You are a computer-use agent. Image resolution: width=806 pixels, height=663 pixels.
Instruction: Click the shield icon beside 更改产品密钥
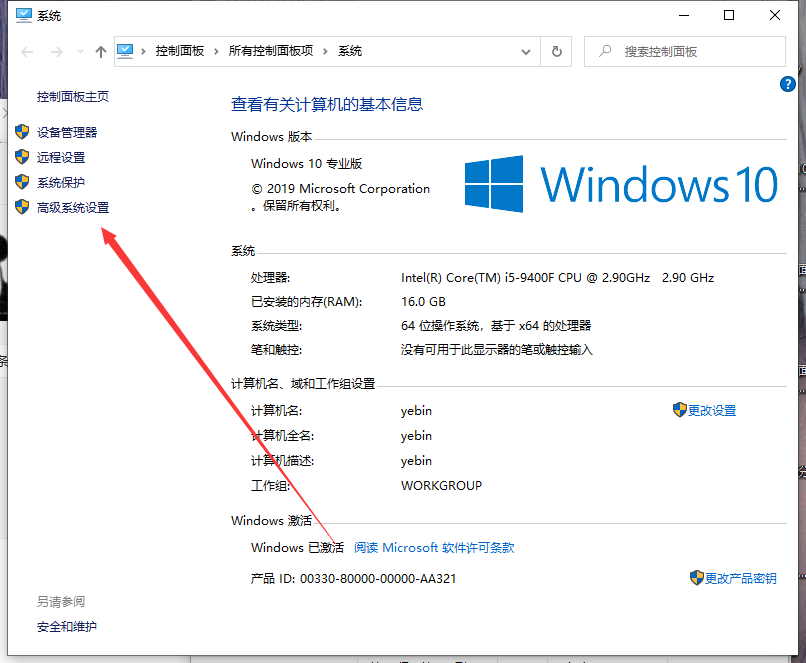[x=696, y=578]
